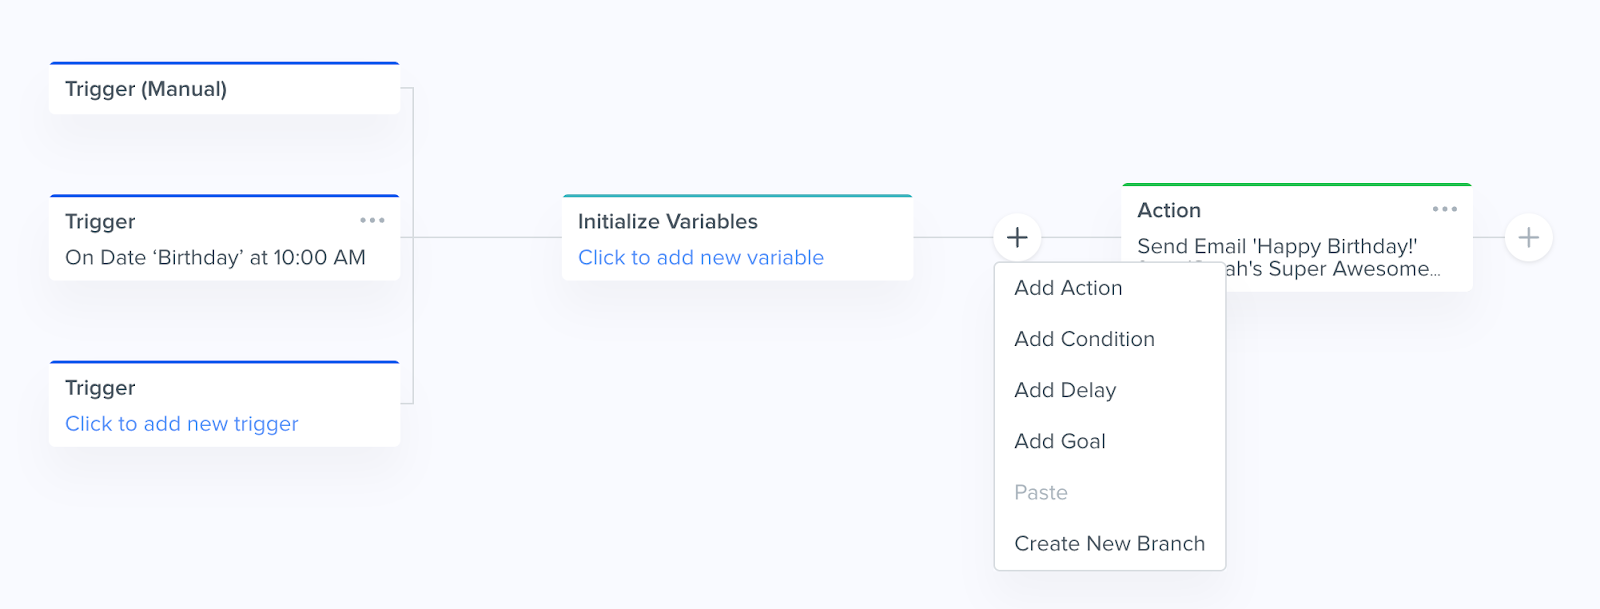Pick Add Delay from the menu

1065,390
